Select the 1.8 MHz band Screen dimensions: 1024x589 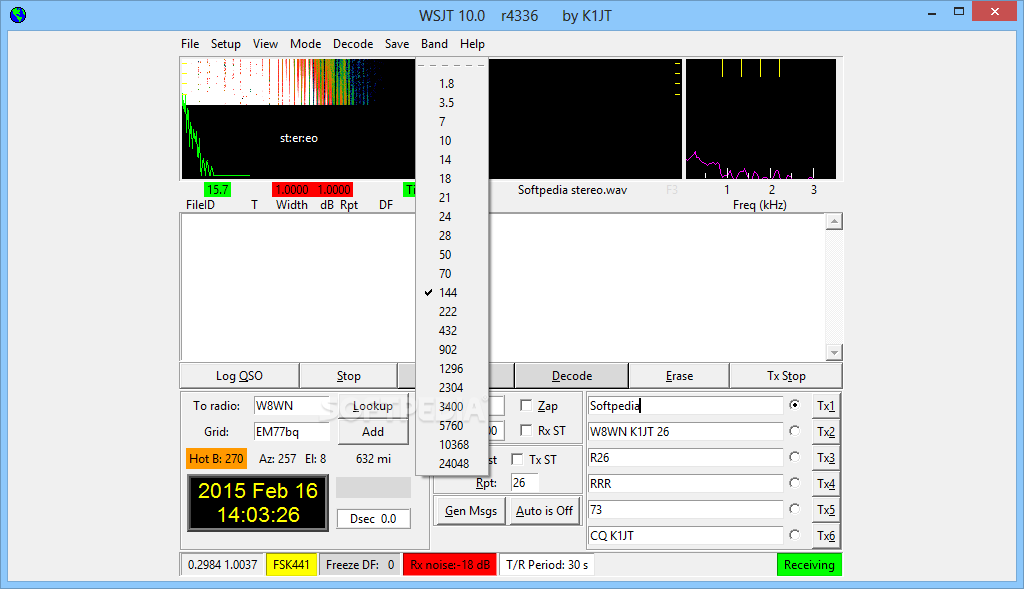pyautogui.click(x=452, y=84)
